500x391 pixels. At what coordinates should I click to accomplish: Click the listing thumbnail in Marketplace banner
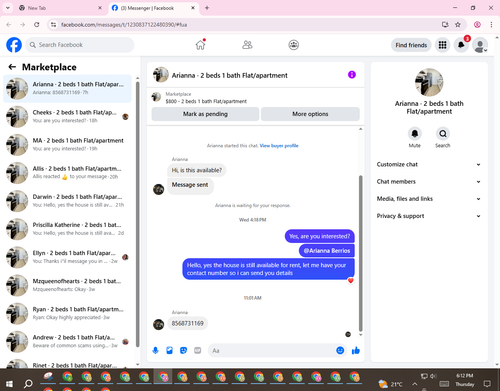pos(156,97)
